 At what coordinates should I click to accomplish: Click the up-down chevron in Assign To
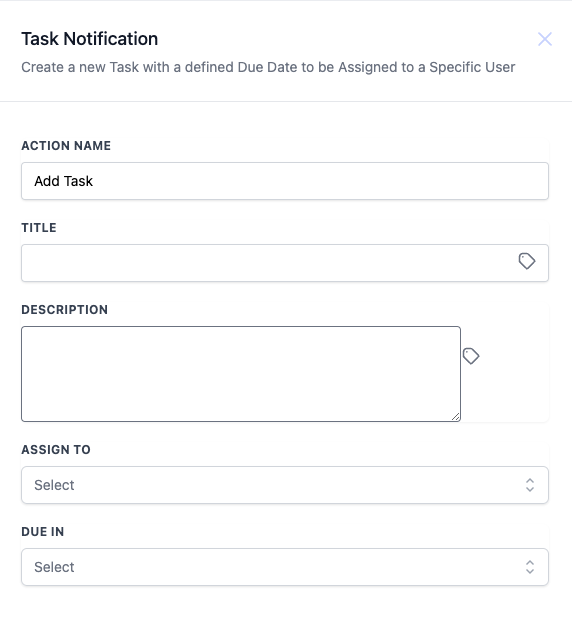pyautogui.click(x=529, y=485)
